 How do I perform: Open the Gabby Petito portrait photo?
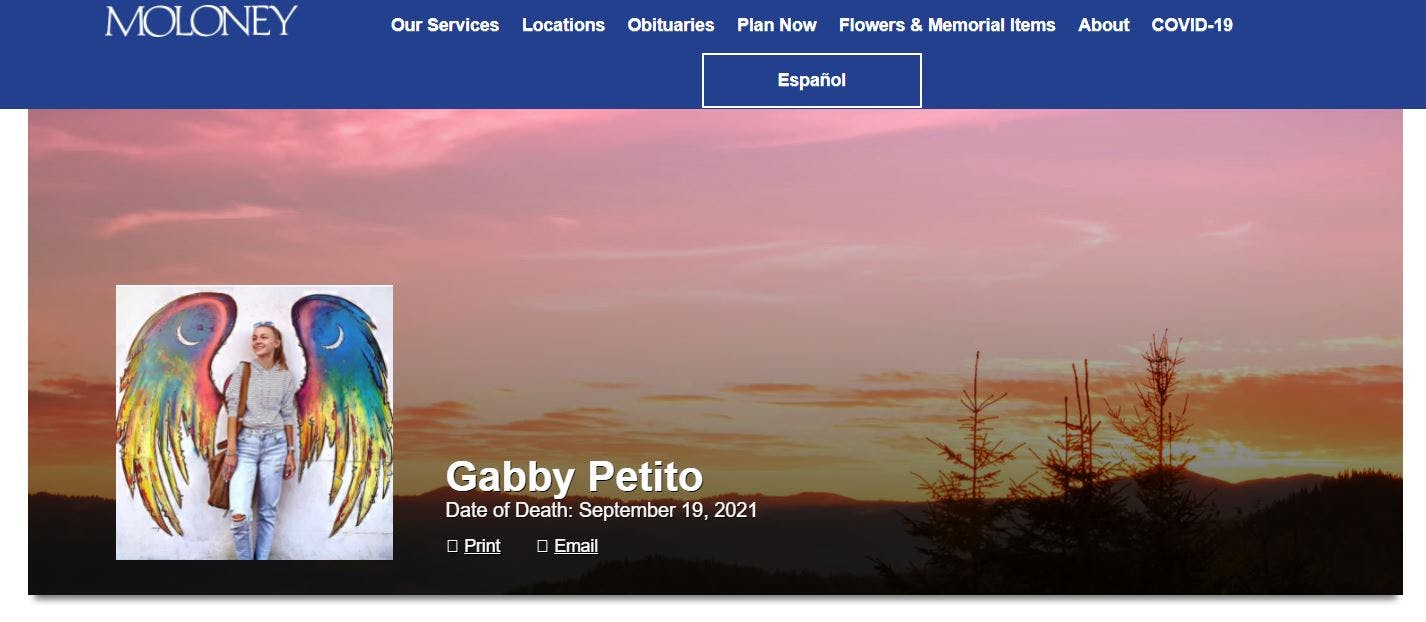254,422
